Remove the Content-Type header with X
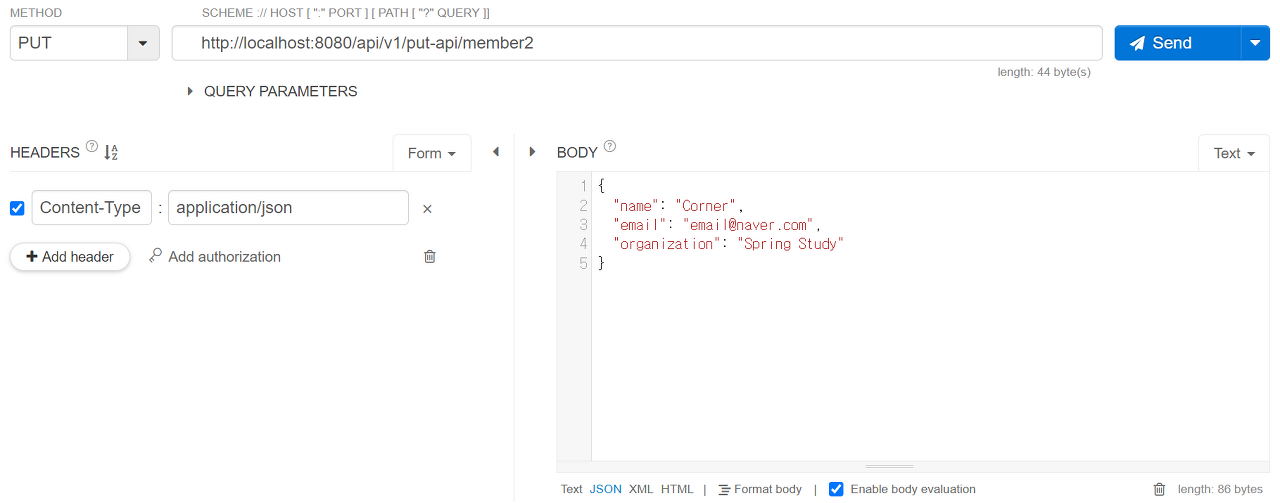 [x=427, y=209]
